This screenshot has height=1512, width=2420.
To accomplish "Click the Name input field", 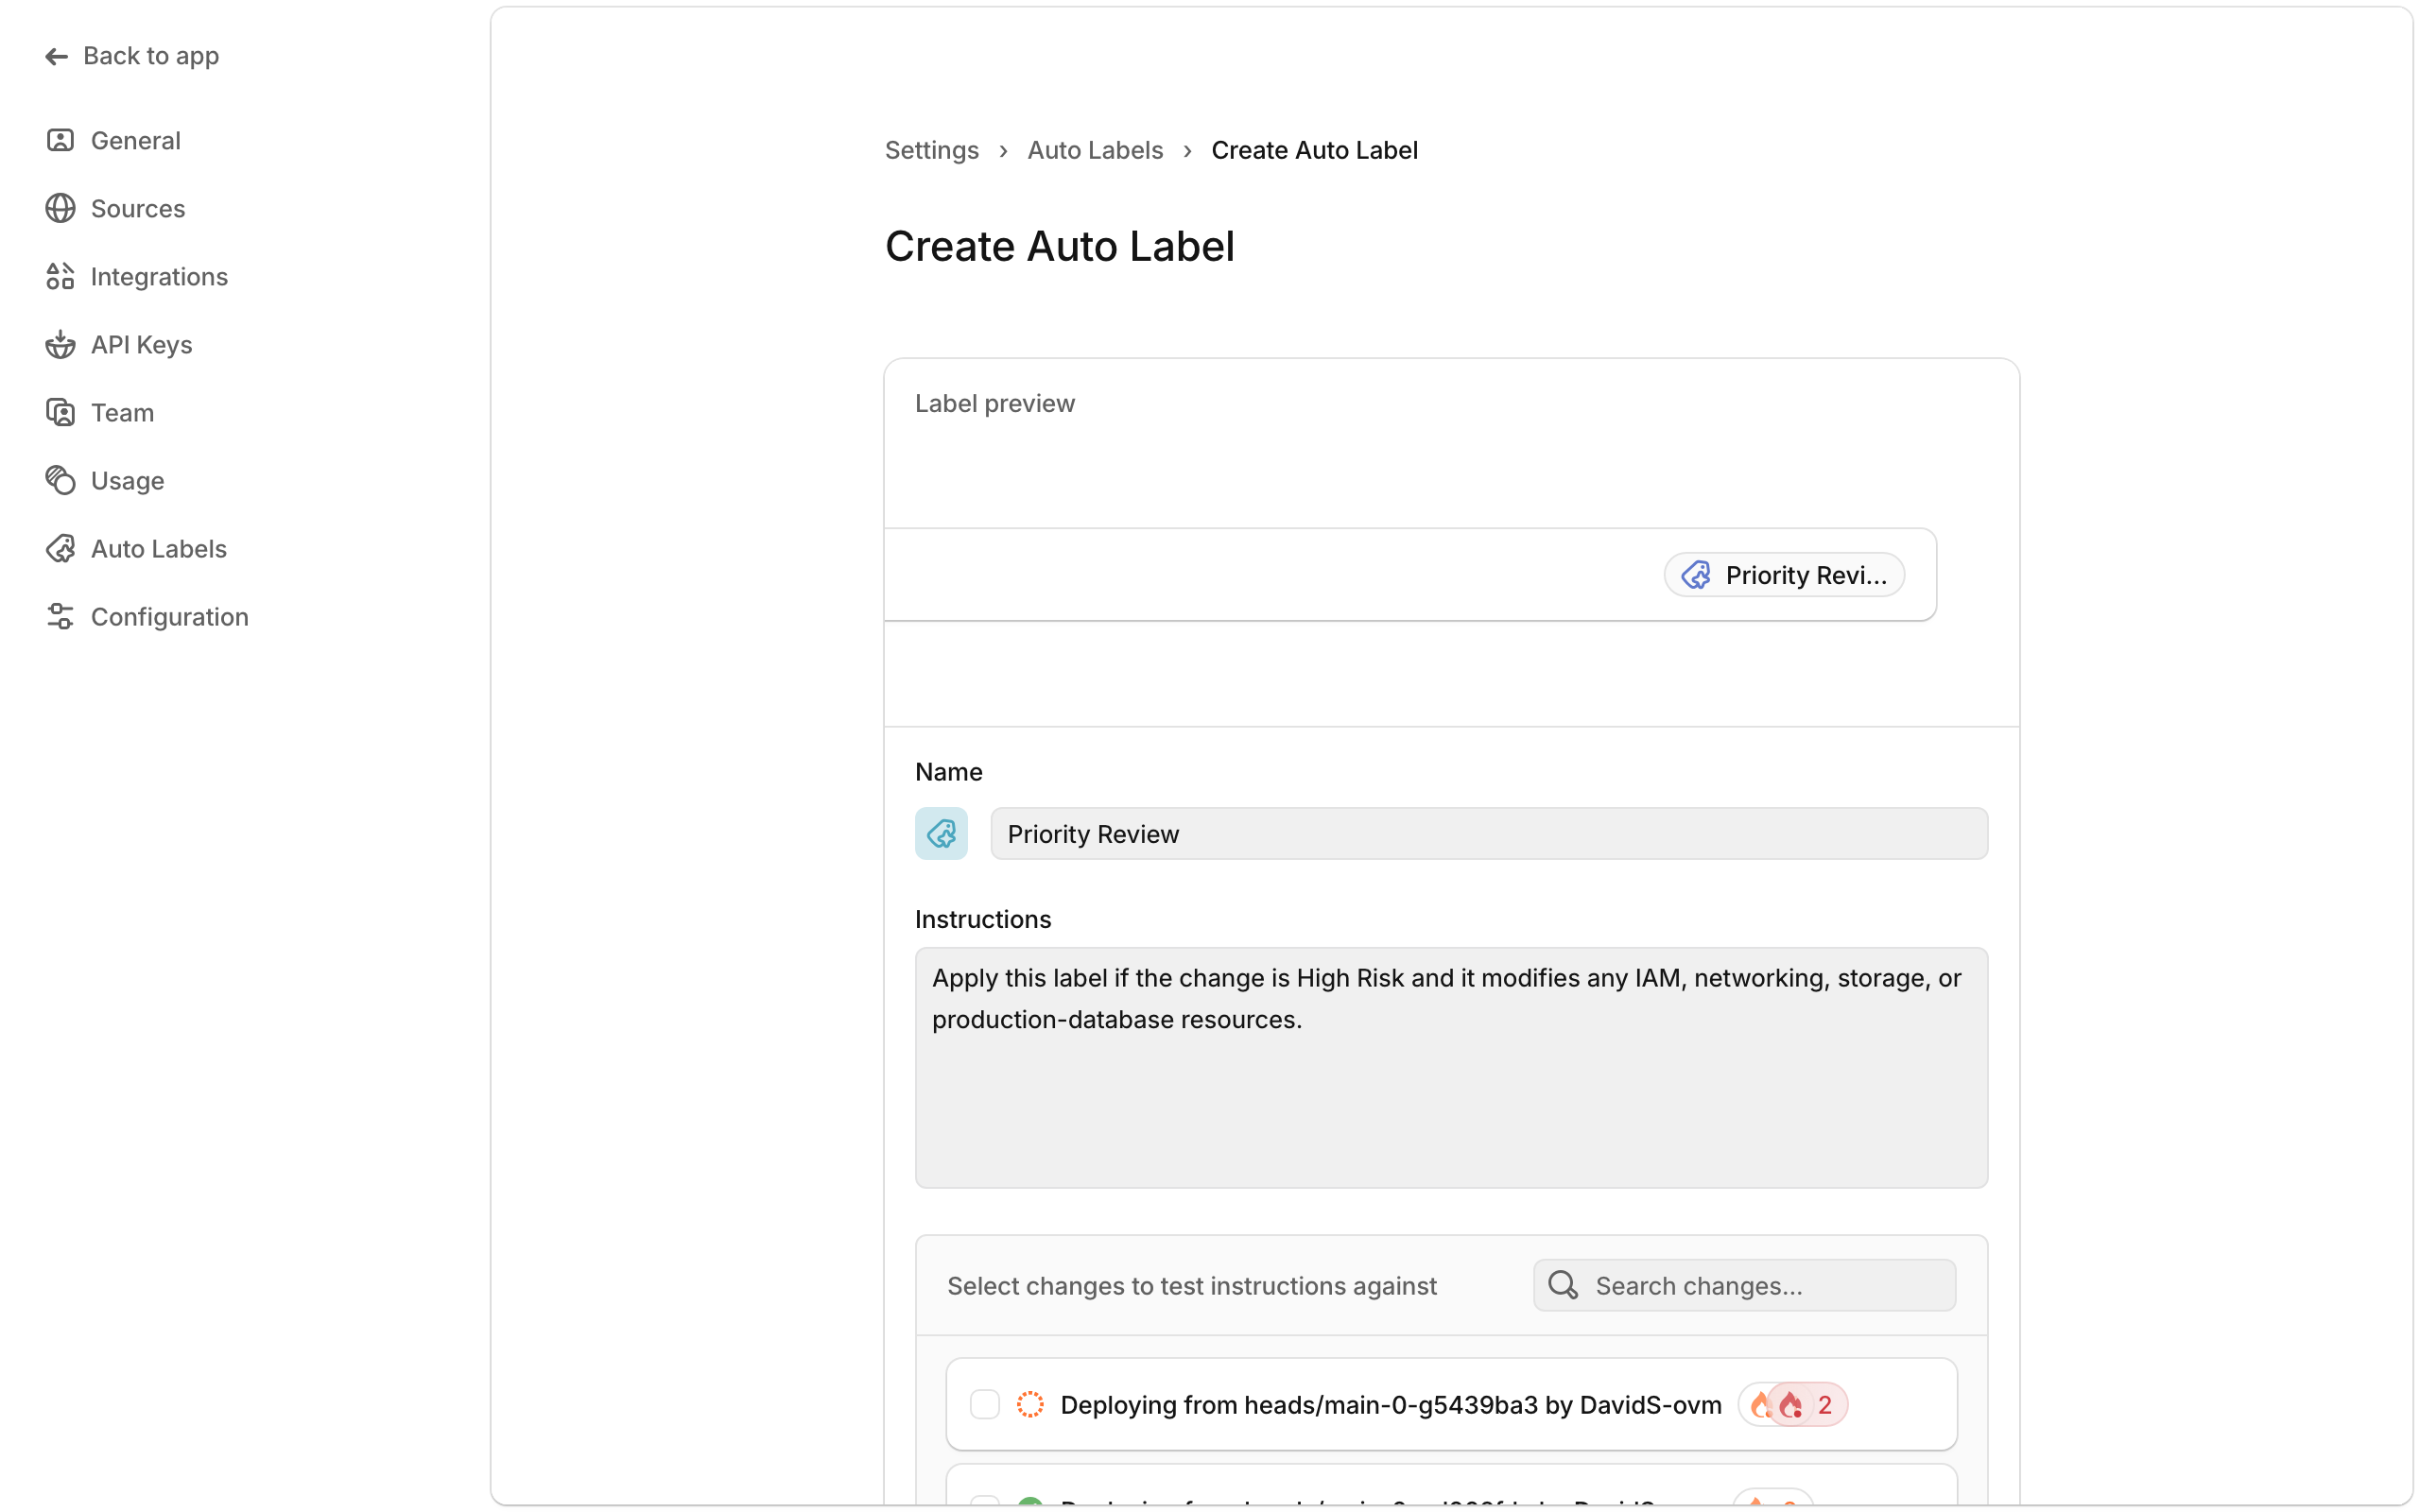I will click(1487, 833).
